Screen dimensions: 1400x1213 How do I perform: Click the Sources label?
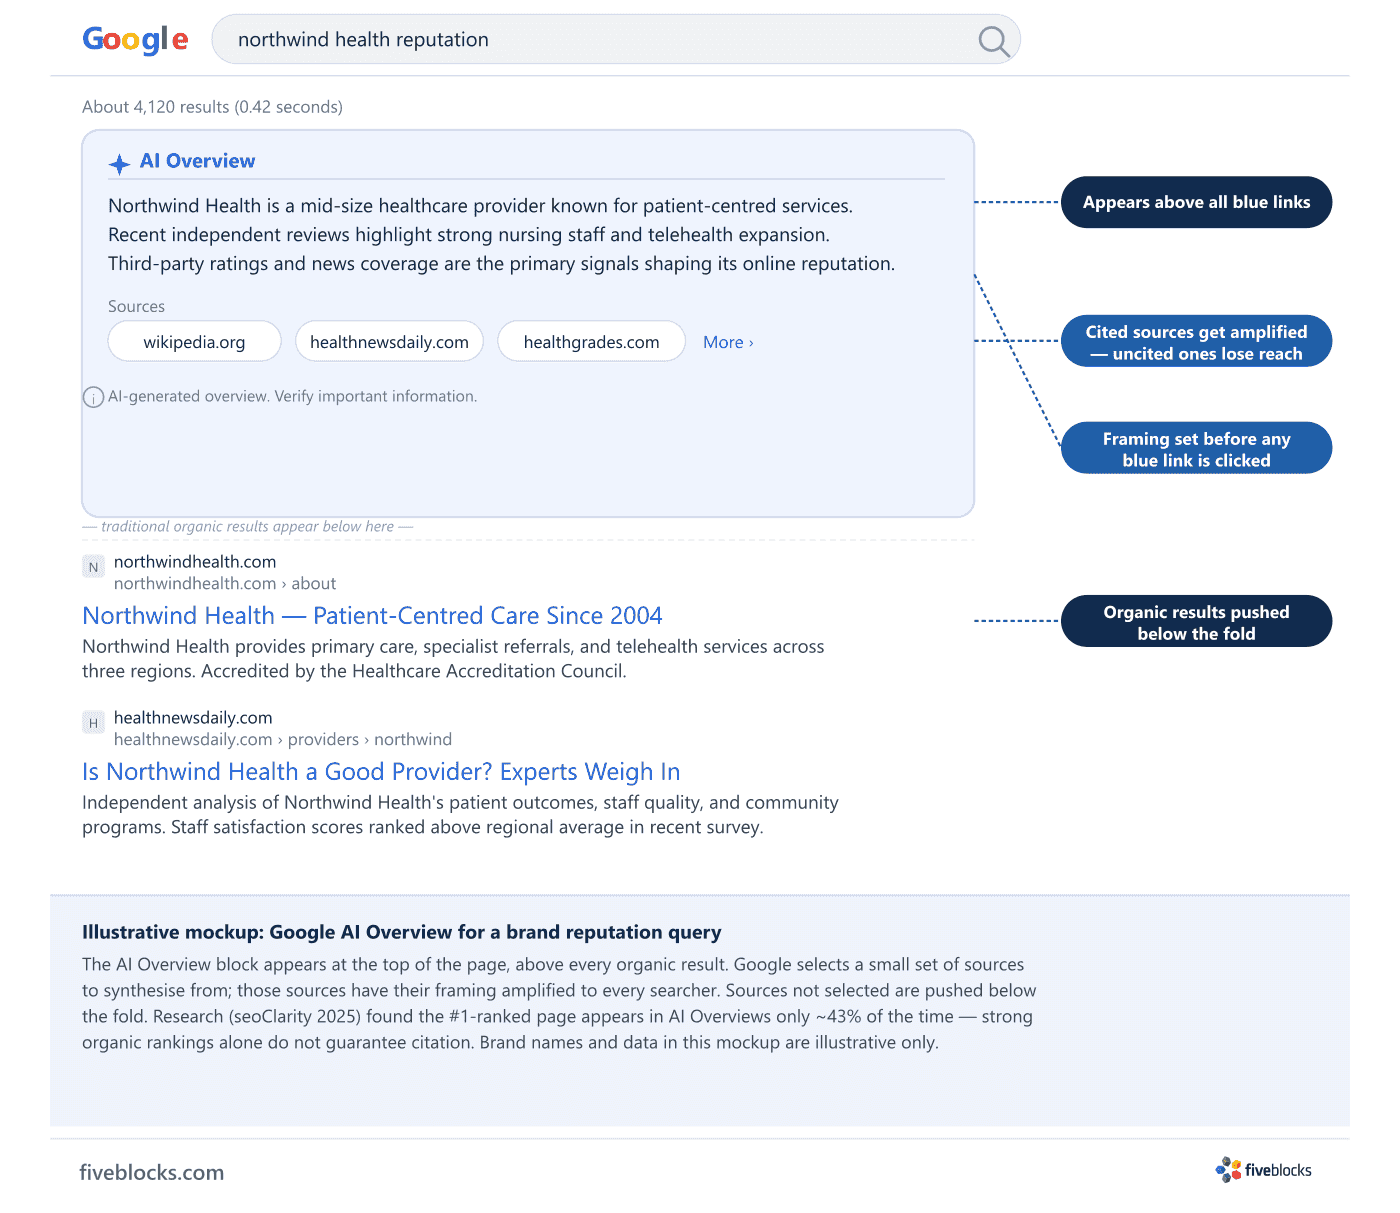click(x=136, y=306)
